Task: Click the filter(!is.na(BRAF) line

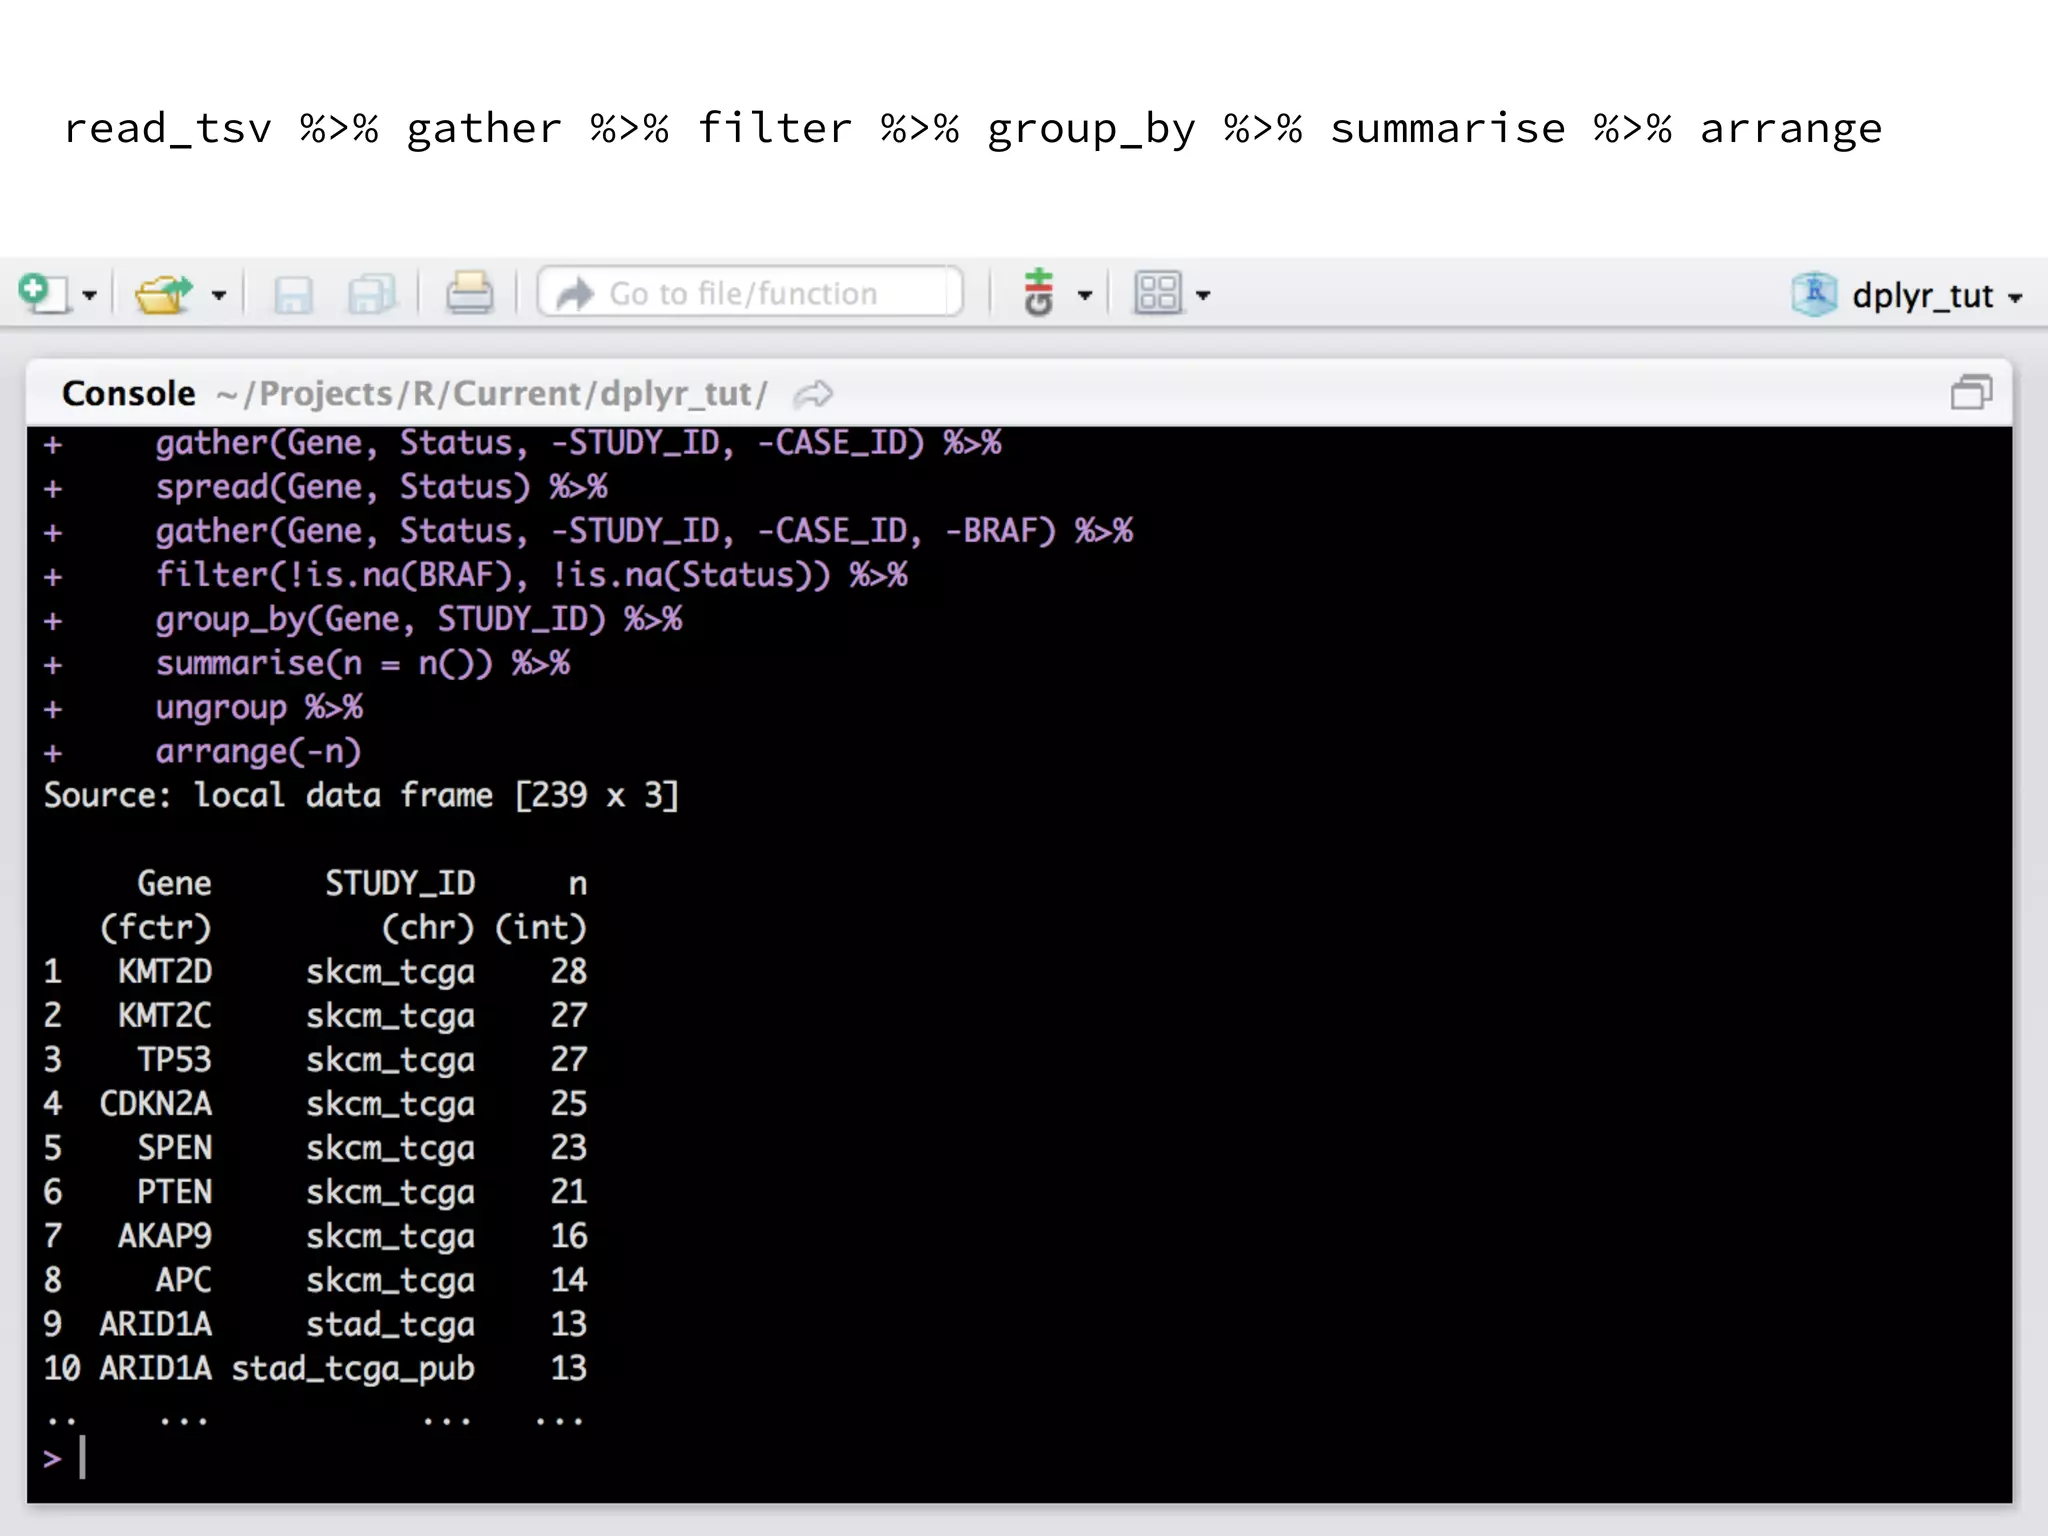Action: click(531, 576)
